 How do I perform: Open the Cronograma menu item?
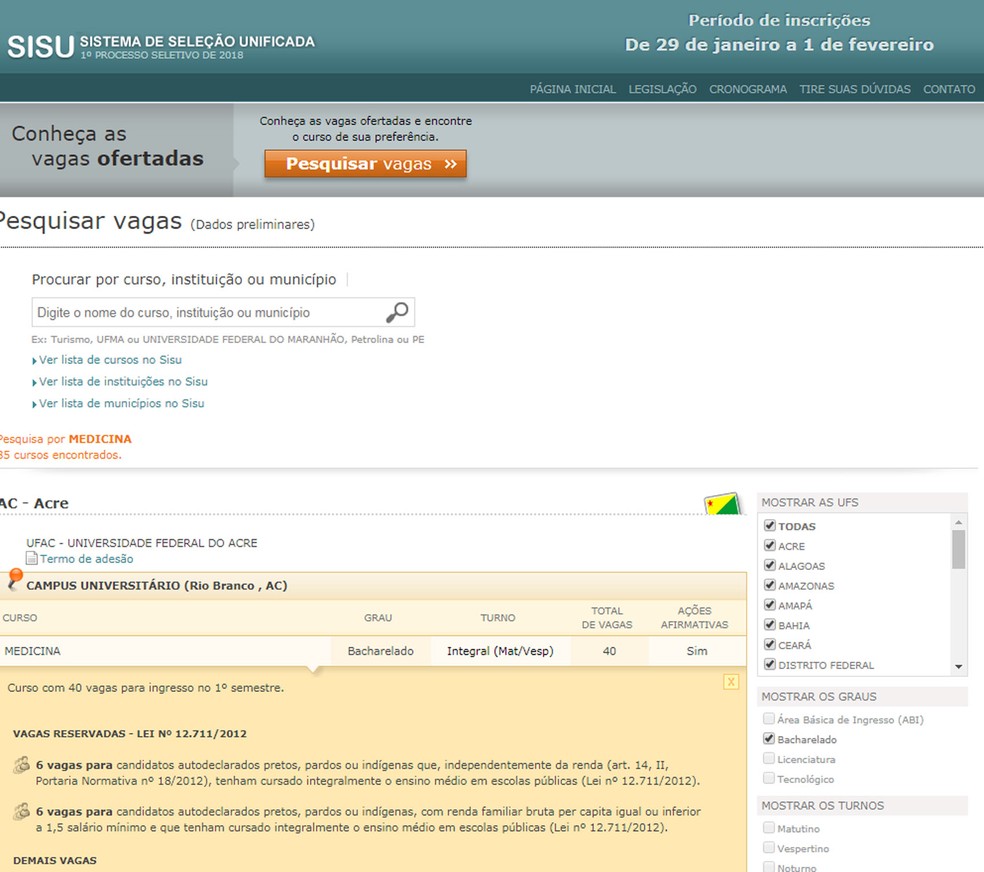click(x=748, y=89)
